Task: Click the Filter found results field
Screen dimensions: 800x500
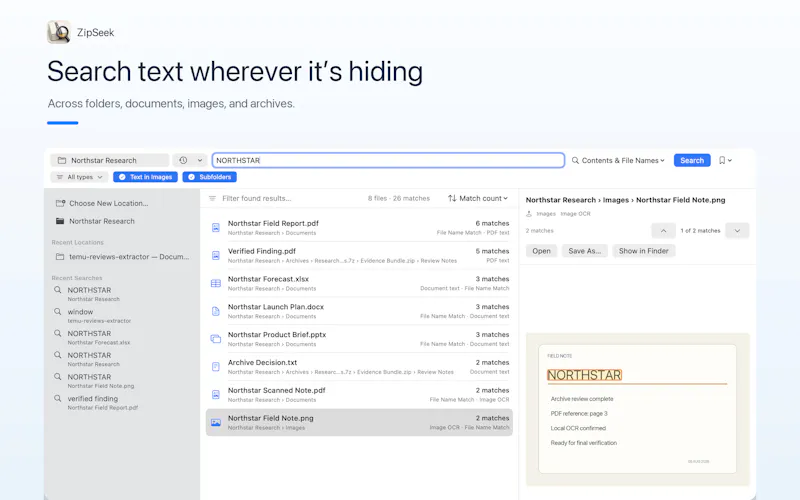Action: pyautogui.click(x=257, y=198)
